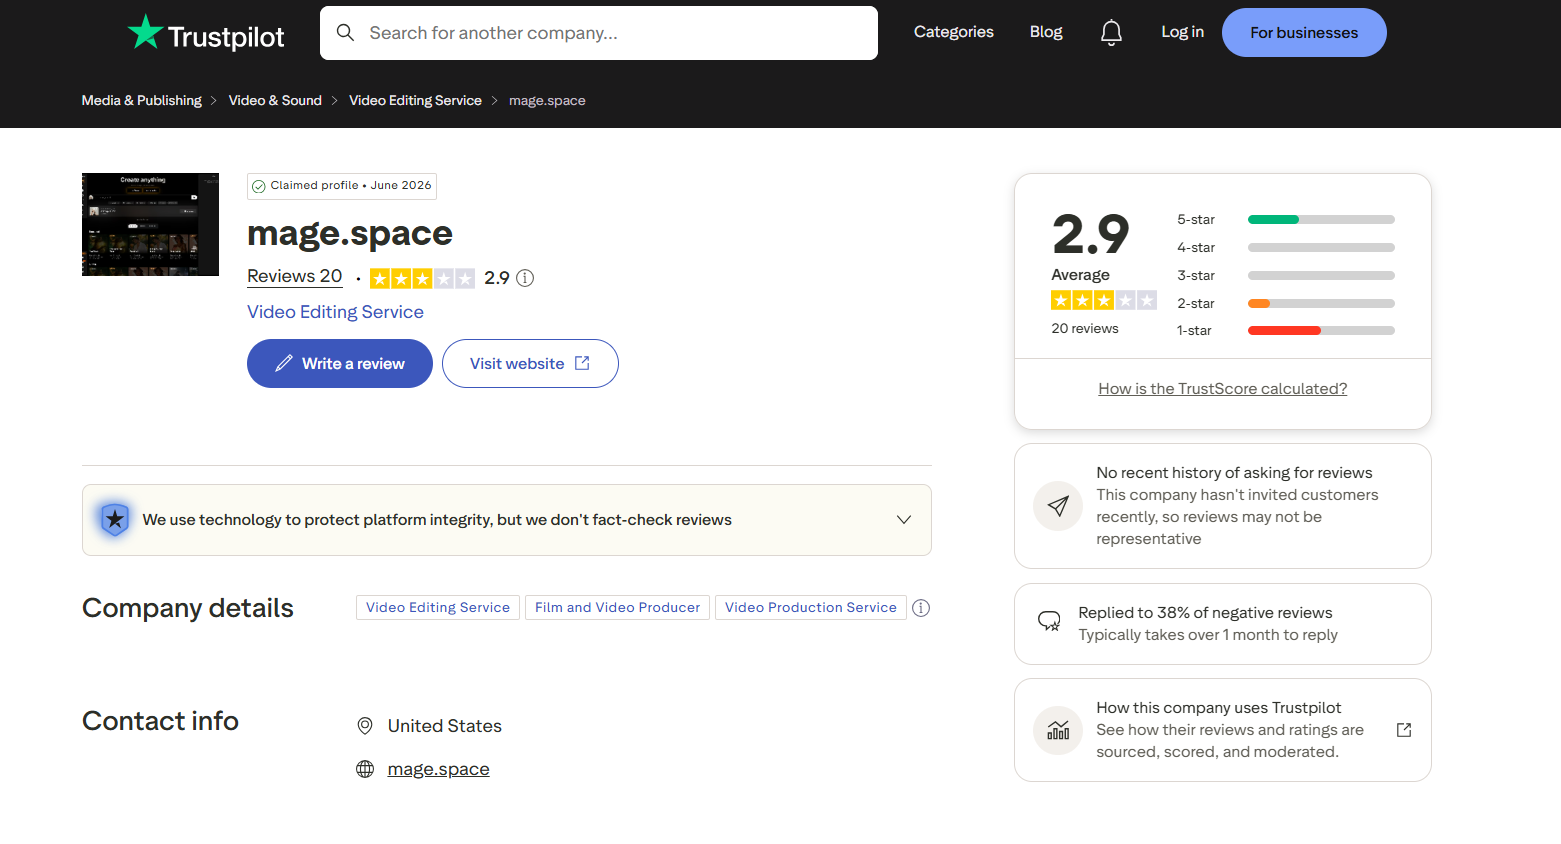Open the Categories menu
Screen dimensions: 1561x844
point(954,32)
